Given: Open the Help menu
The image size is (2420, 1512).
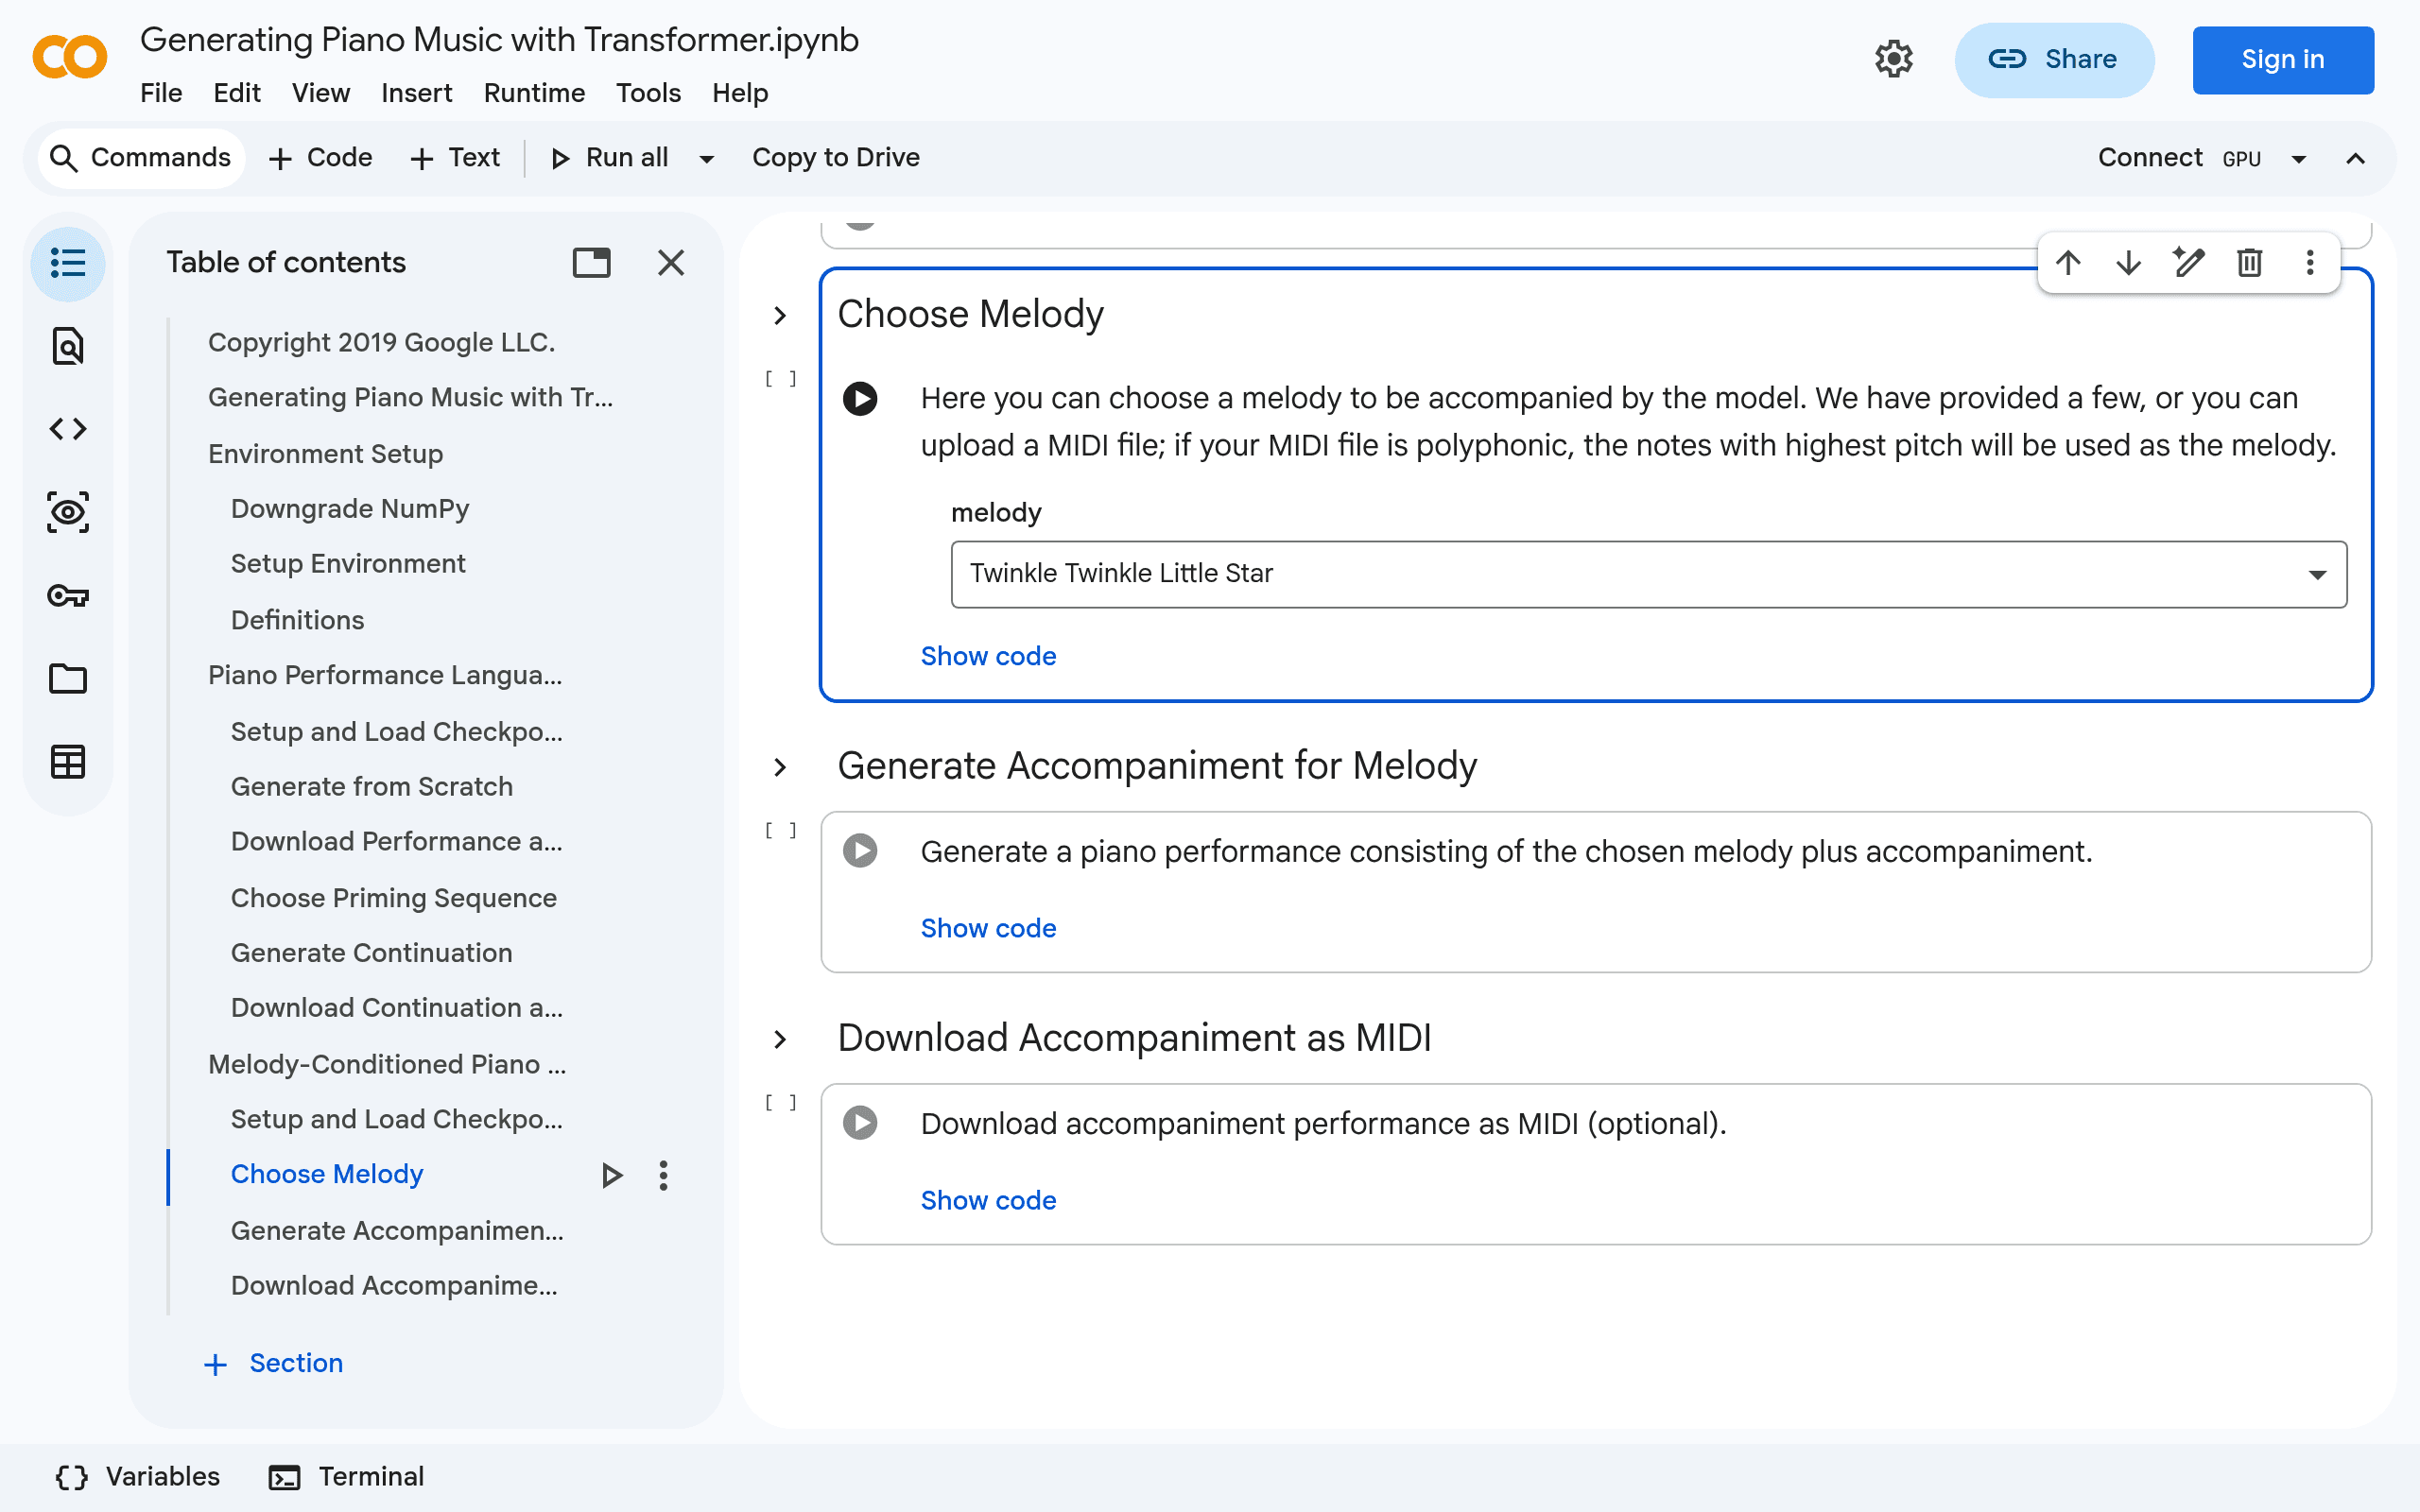Looking at the screenshot, I should point(740,93).
